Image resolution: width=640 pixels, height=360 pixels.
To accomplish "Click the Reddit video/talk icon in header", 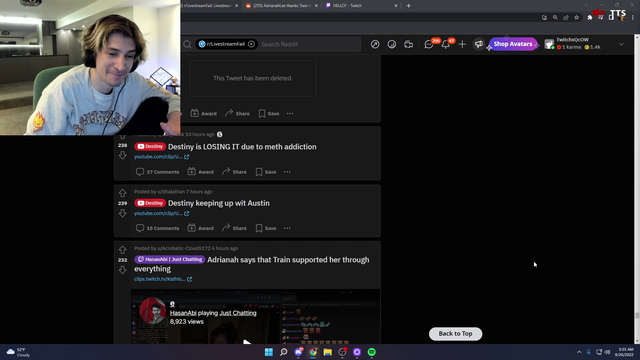I will (x=408, y=44).
